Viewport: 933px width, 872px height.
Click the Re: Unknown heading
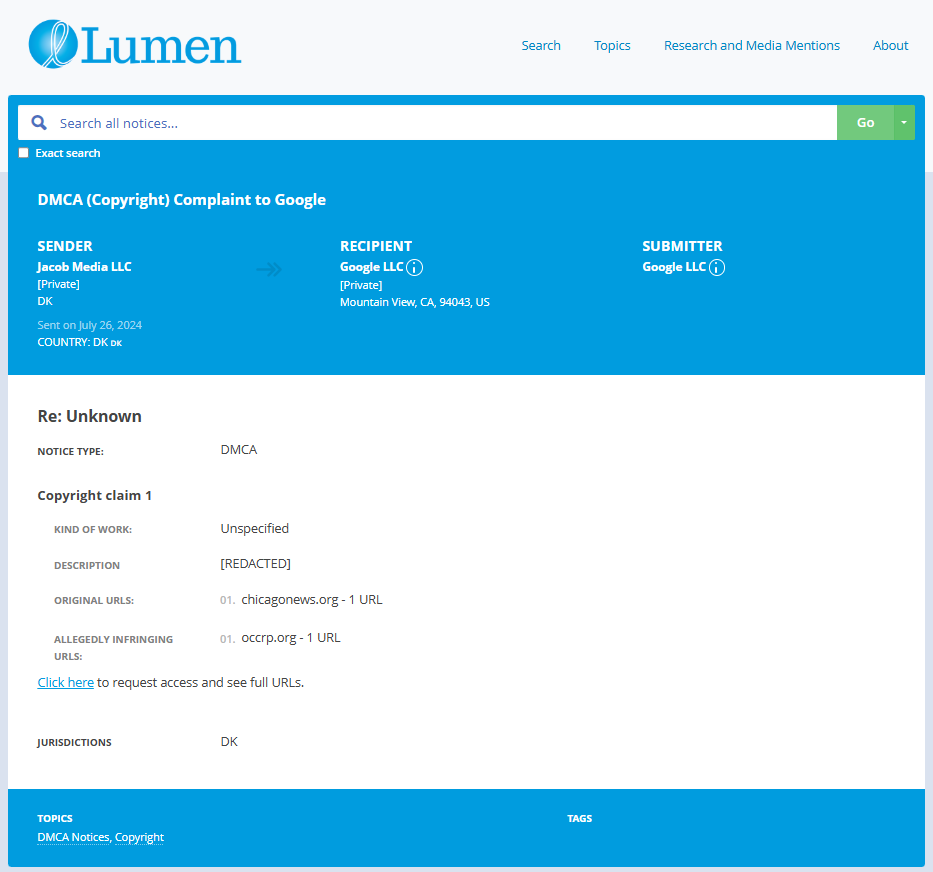click(x=89, y=415)
